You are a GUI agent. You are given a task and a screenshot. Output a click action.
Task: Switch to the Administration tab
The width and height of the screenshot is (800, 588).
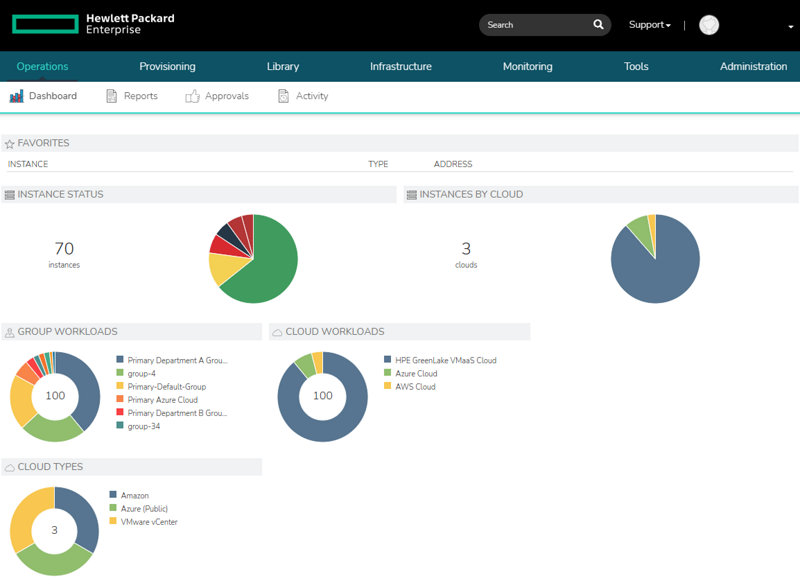(x=753, y=67)
